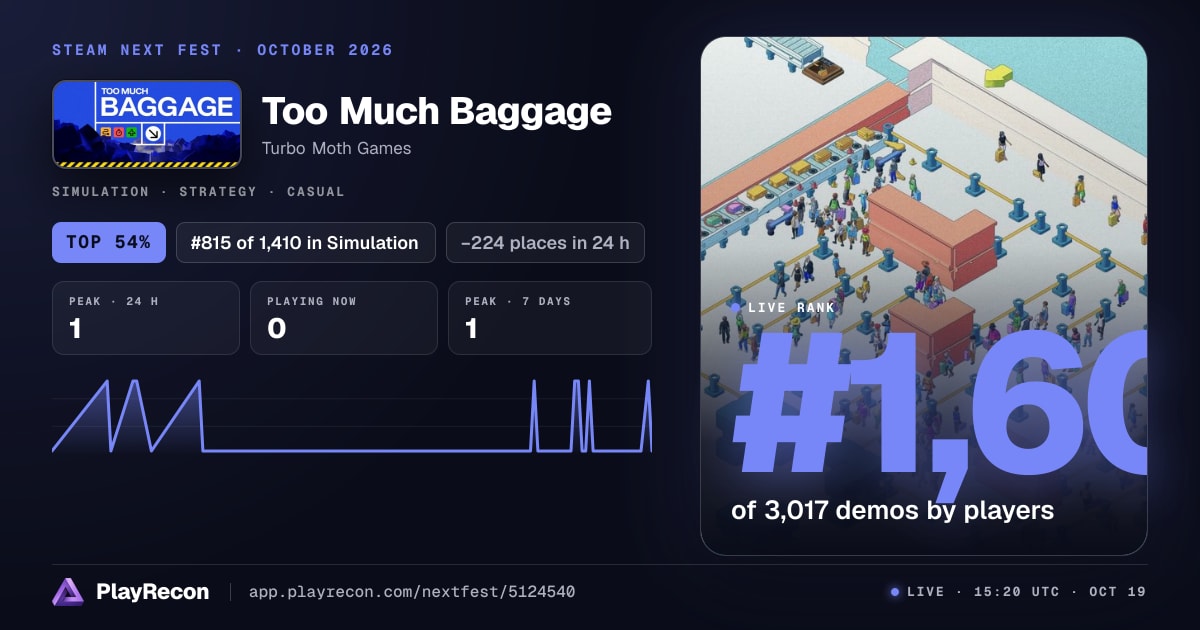Click the #815 of 1,410 in Simulation badge
1200x630 pixels.
tap(306, 242)
